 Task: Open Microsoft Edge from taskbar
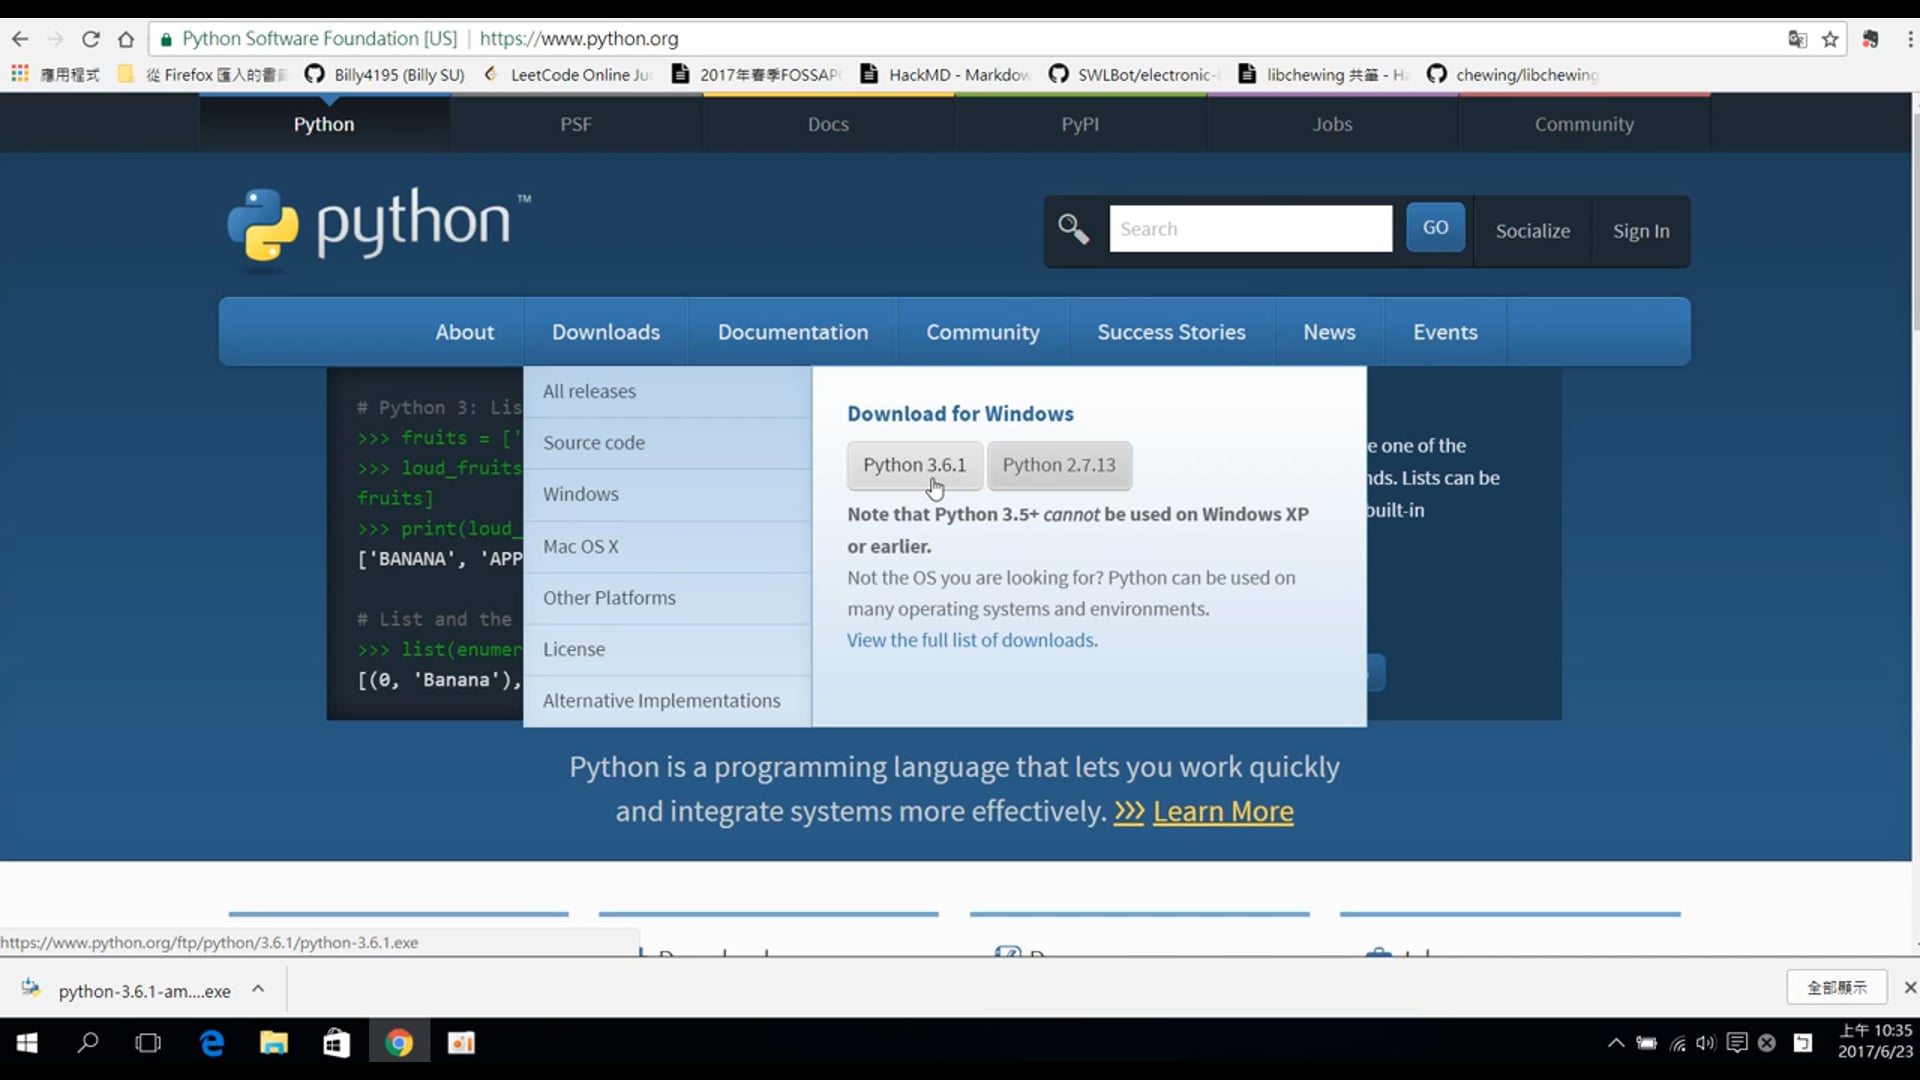pyautogui.click(x=212, y=1043)
